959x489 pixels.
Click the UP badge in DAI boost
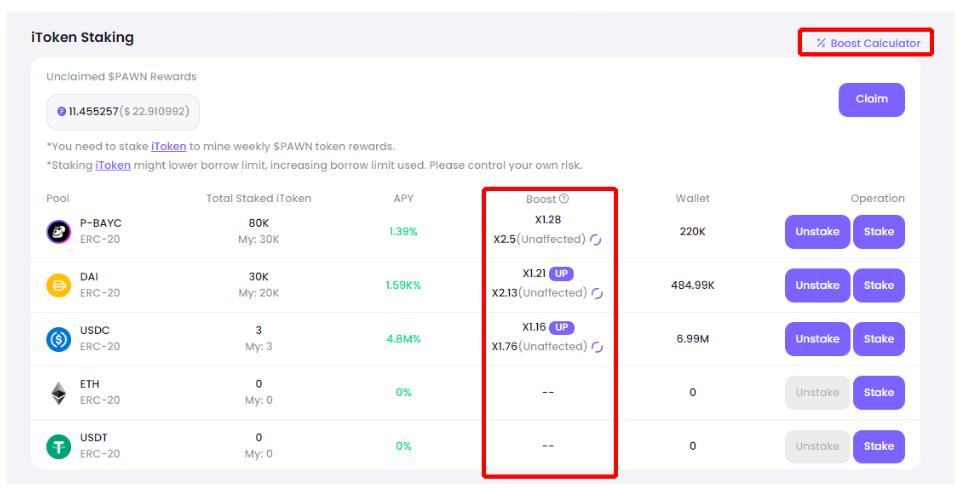click(560, 274)
